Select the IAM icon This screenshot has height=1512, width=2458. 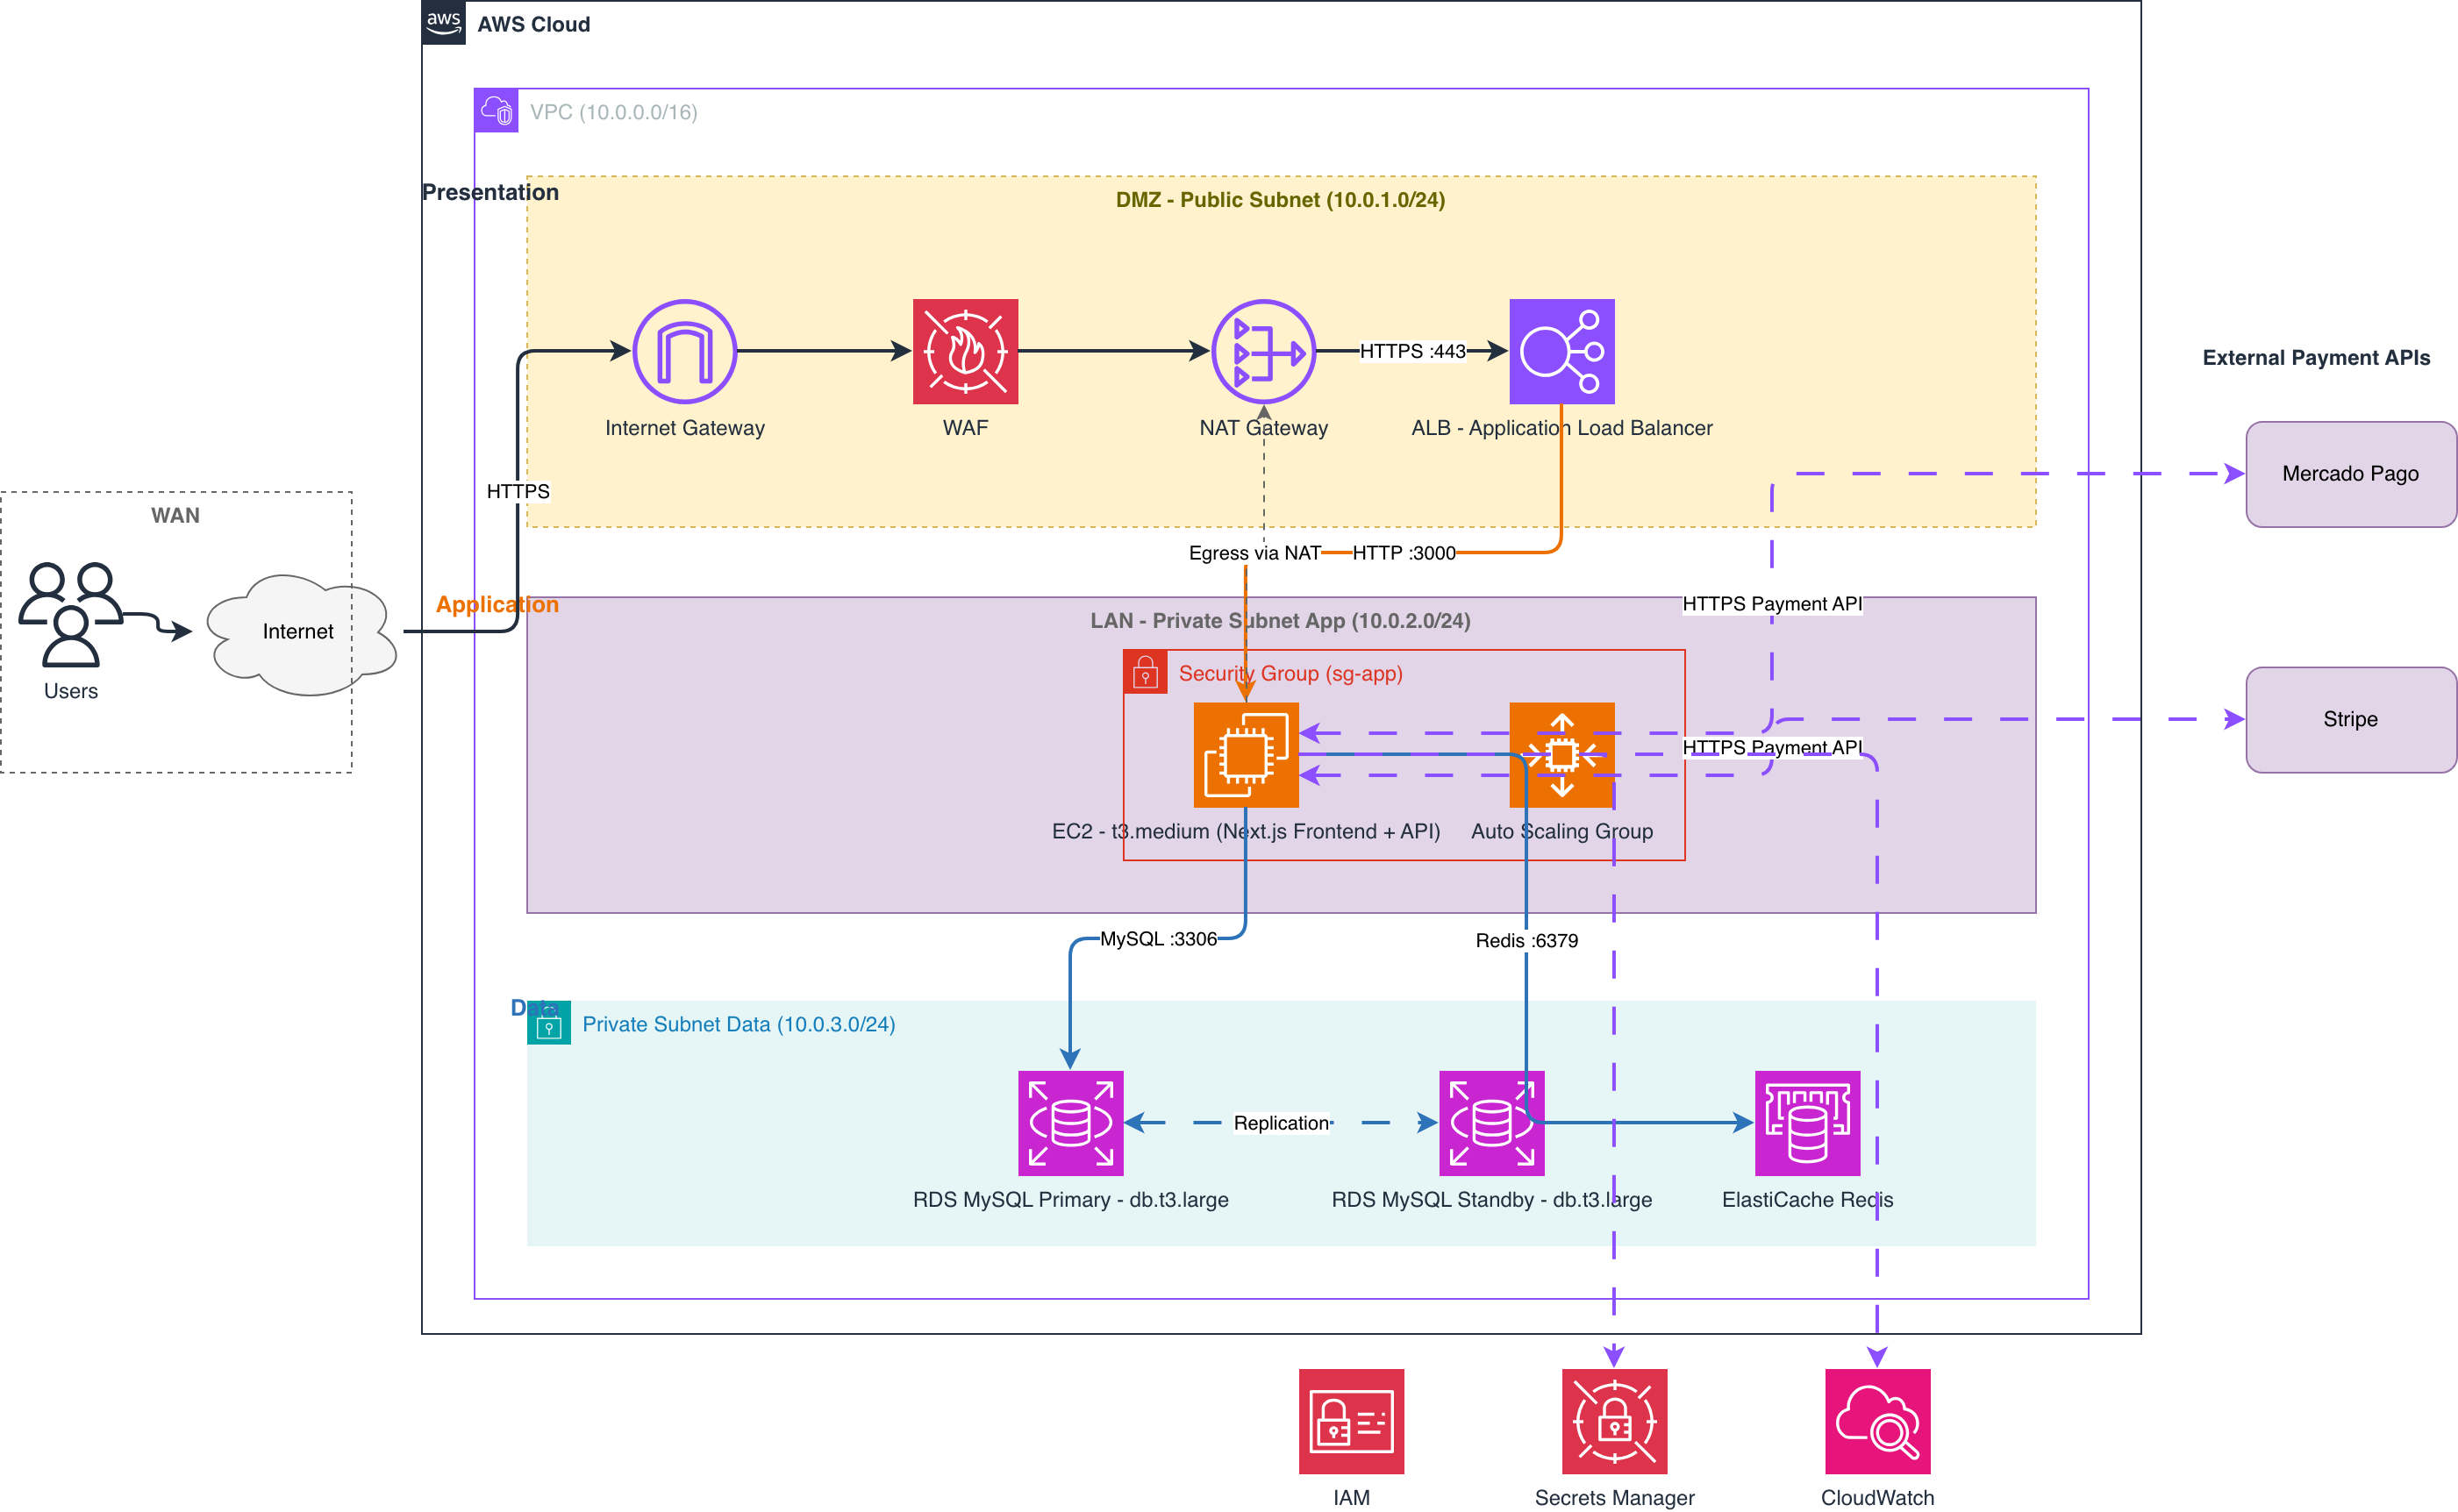[1351, 1421]
